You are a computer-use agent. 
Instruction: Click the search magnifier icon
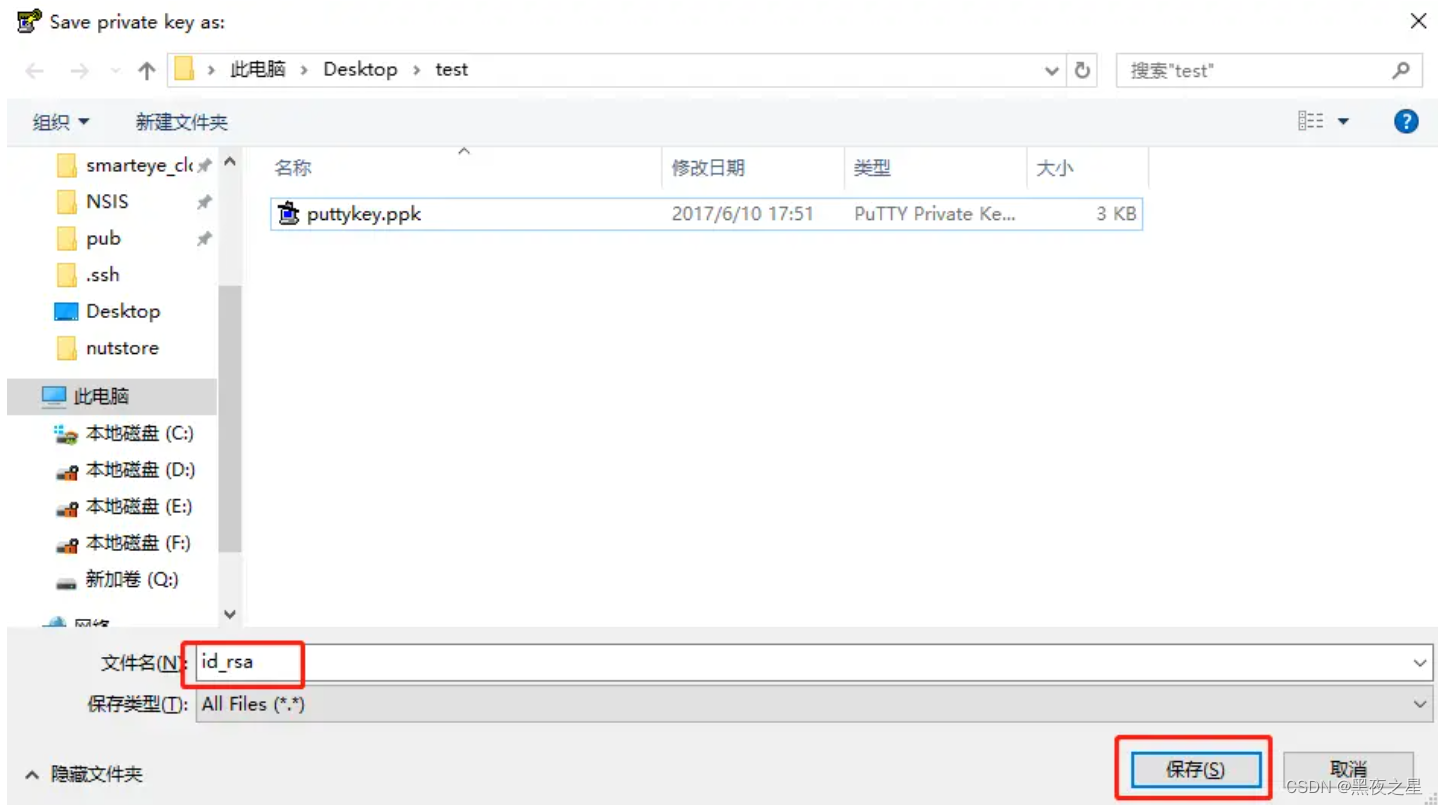coord(1401,70)
